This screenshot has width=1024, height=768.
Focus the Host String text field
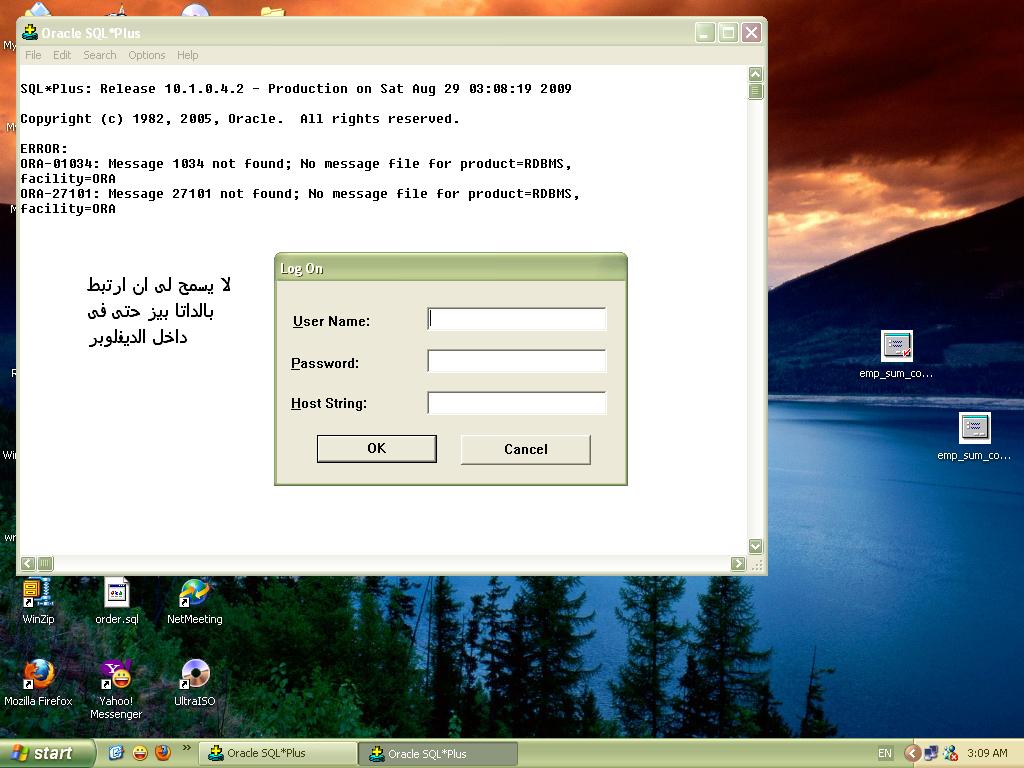516,403
